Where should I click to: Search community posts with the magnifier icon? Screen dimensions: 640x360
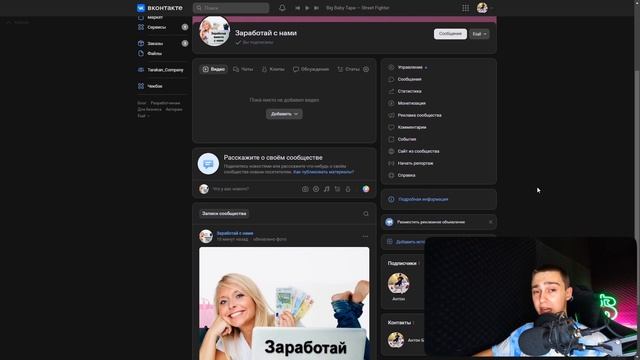pyautogui.click(x=366, y=213)
